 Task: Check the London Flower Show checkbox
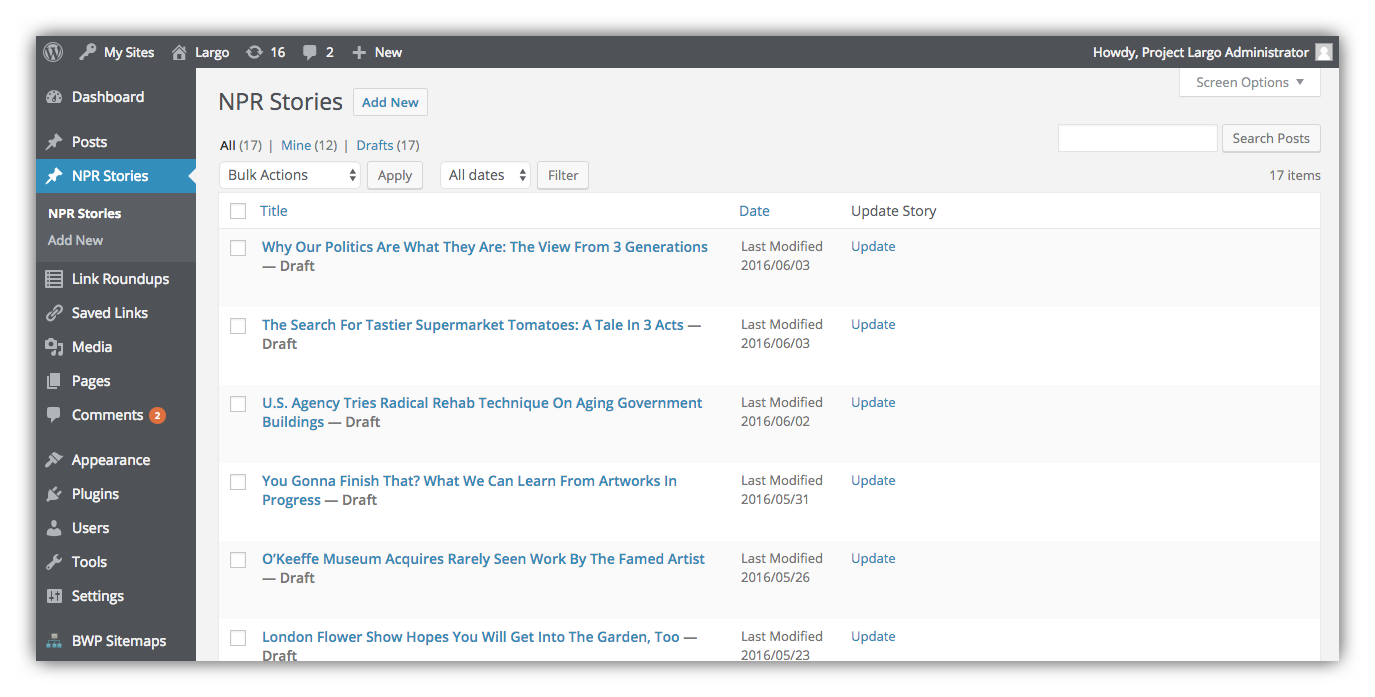238,638
